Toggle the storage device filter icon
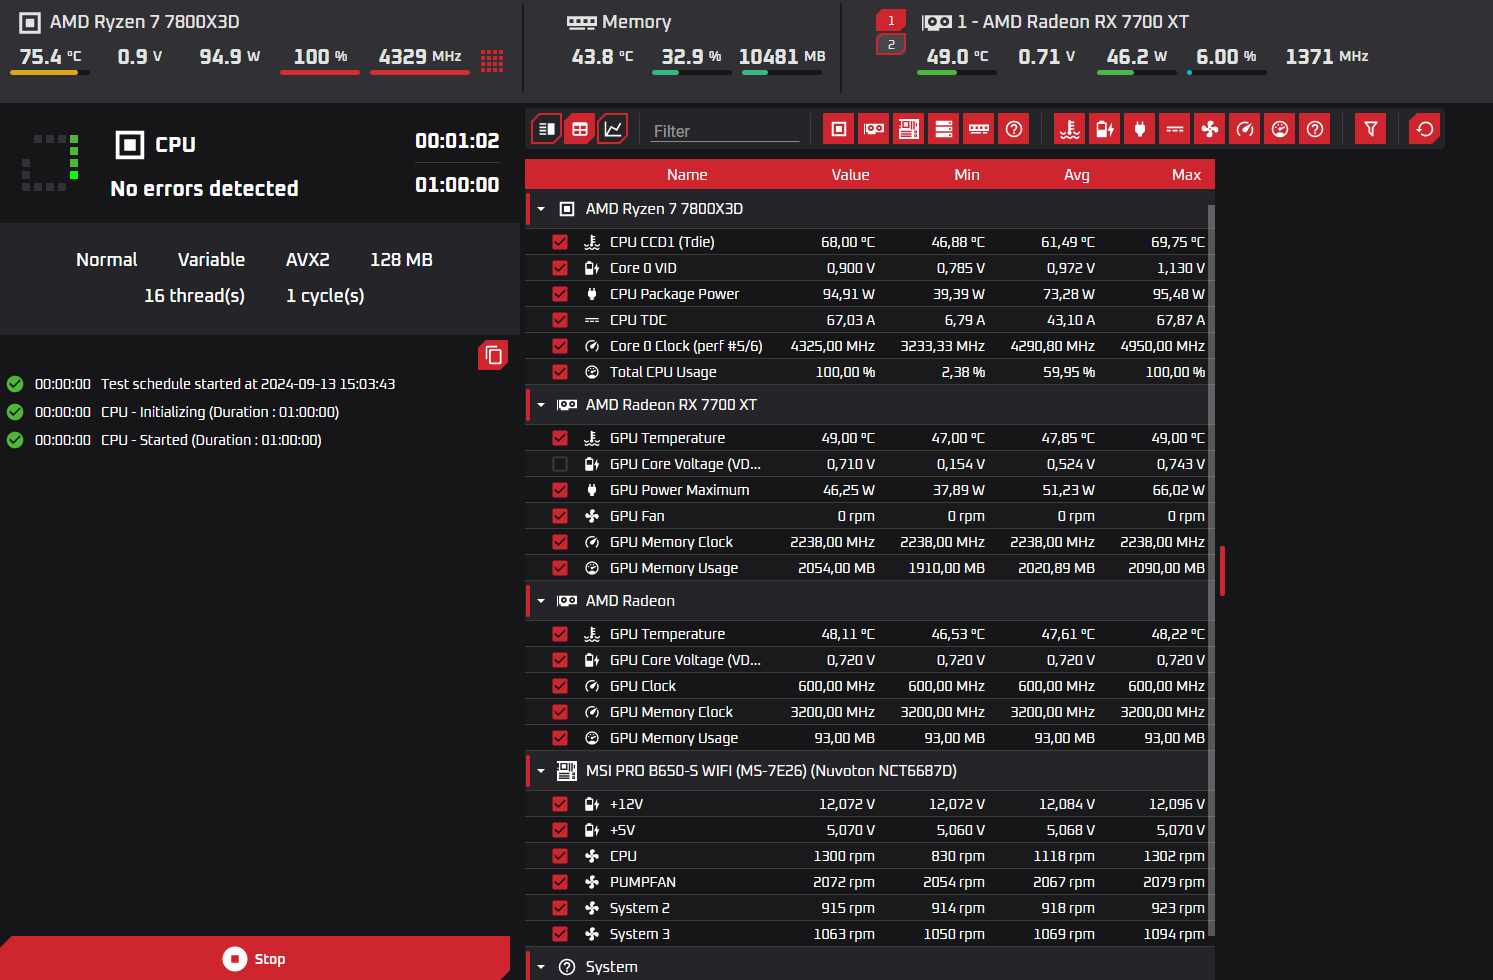This screenshot has width=1493, height=980. [944, 129]
